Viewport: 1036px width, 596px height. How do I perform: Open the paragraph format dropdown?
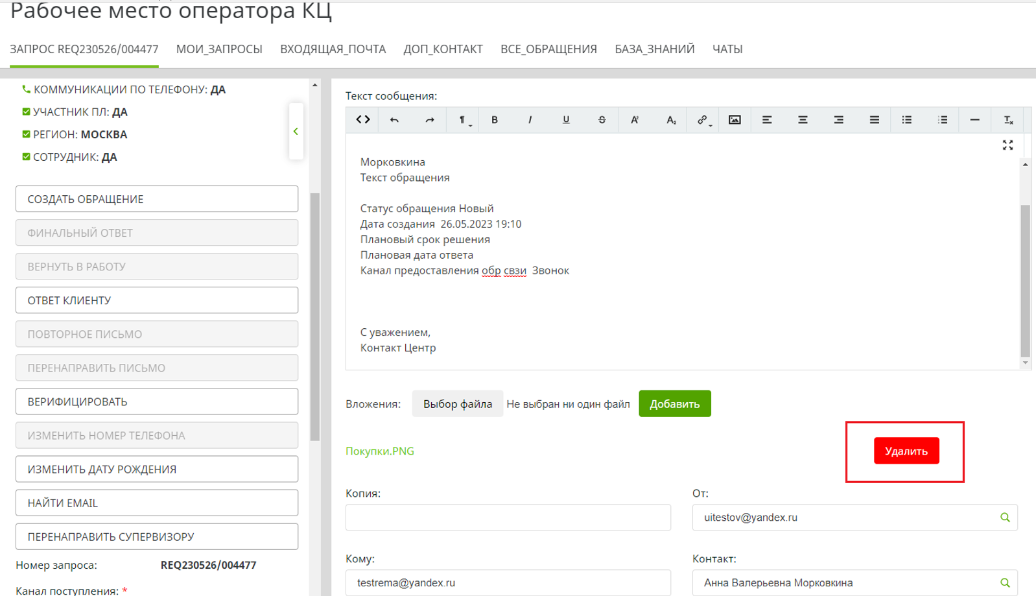tap(463, 120)
